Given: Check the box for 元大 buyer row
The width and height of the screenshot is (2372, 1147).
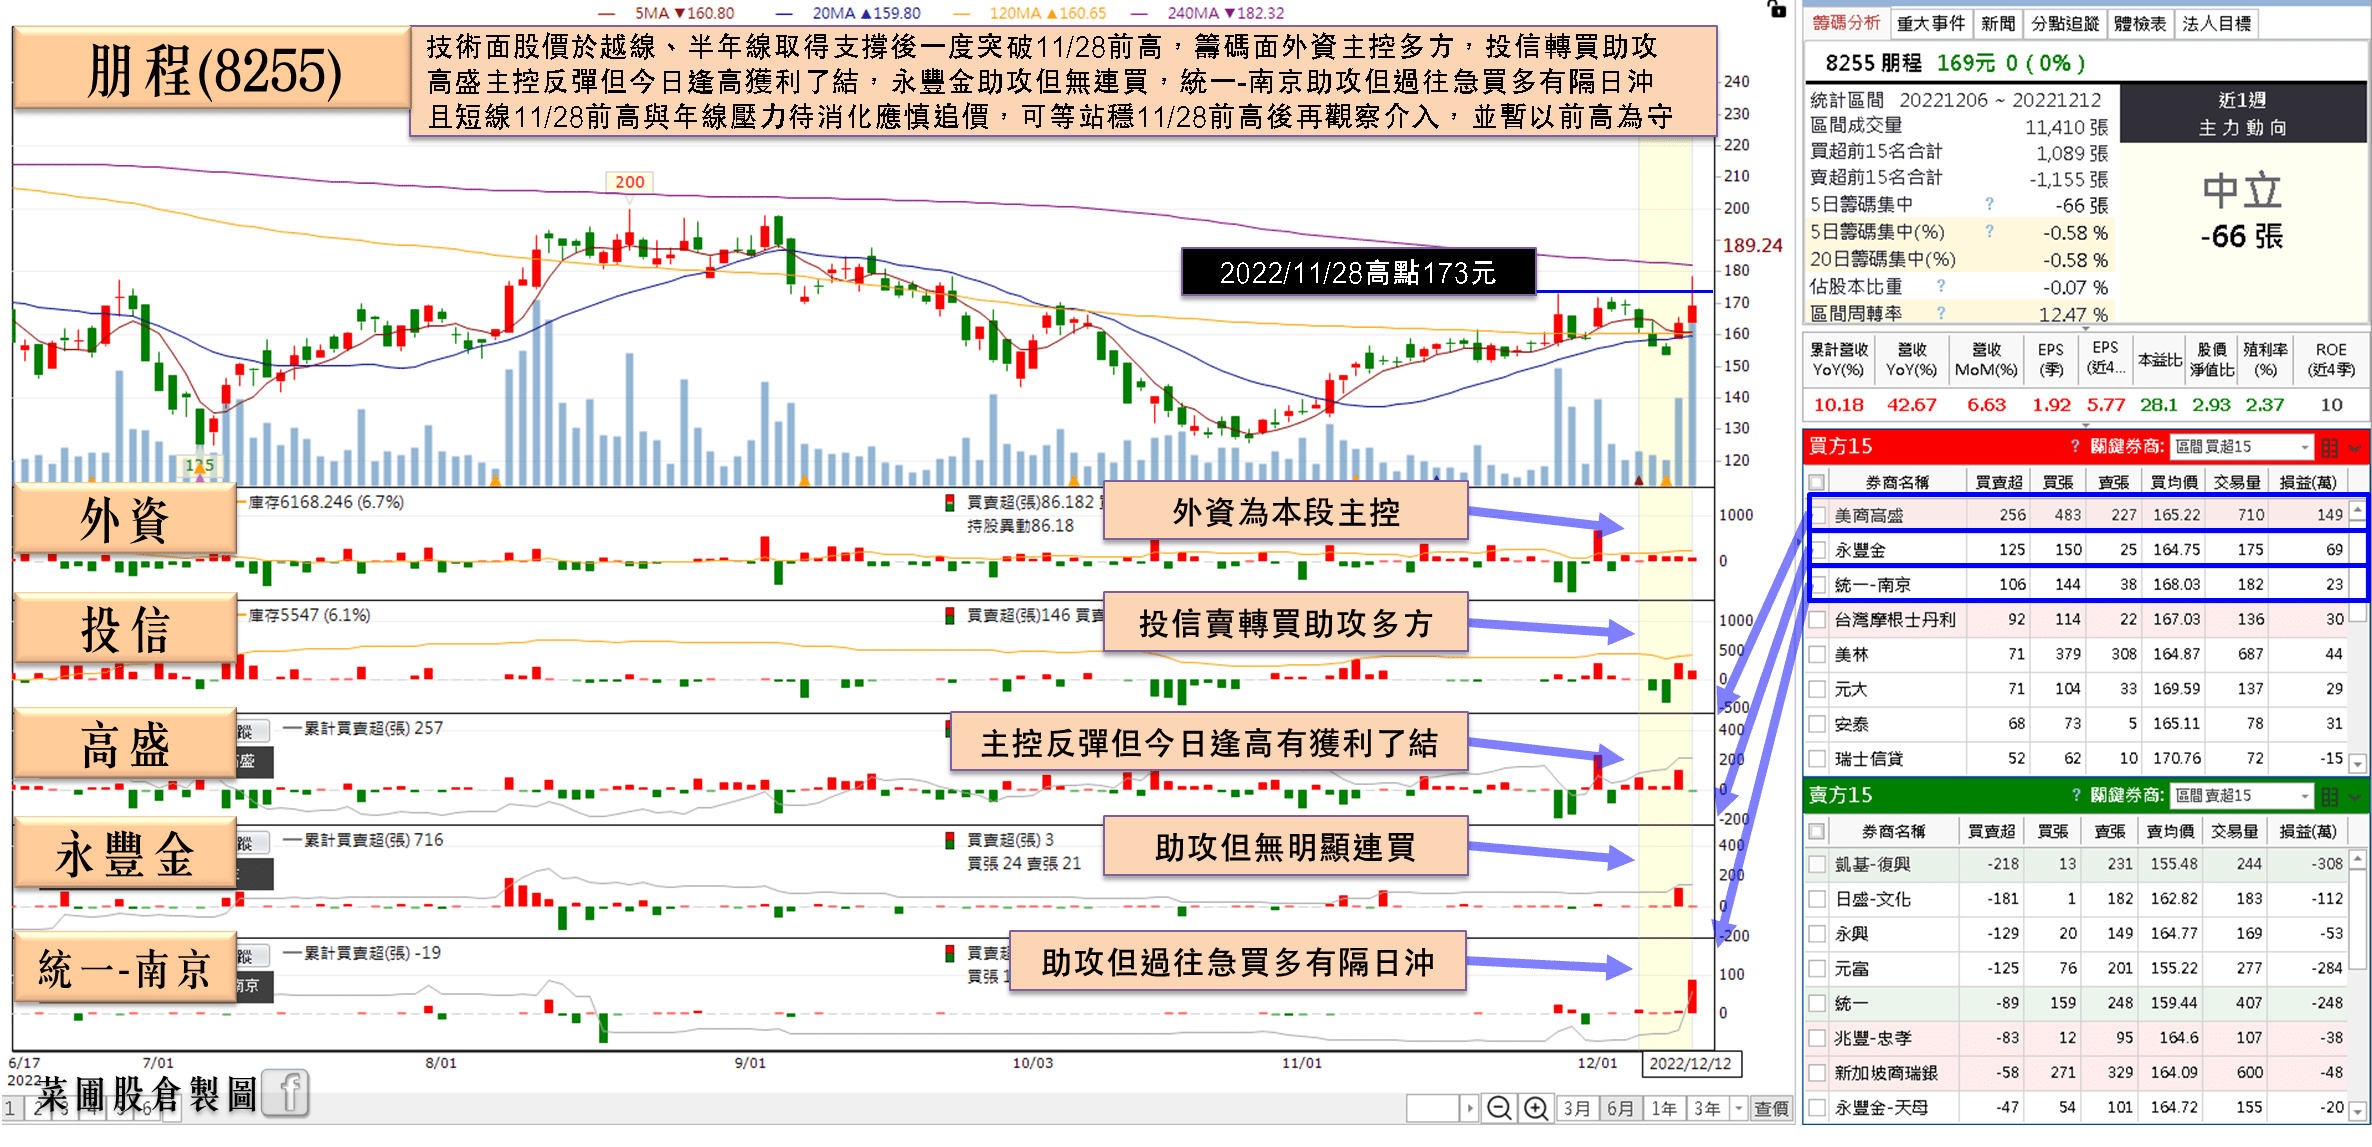Looking at the screenshot, I should pos(1817,689).
